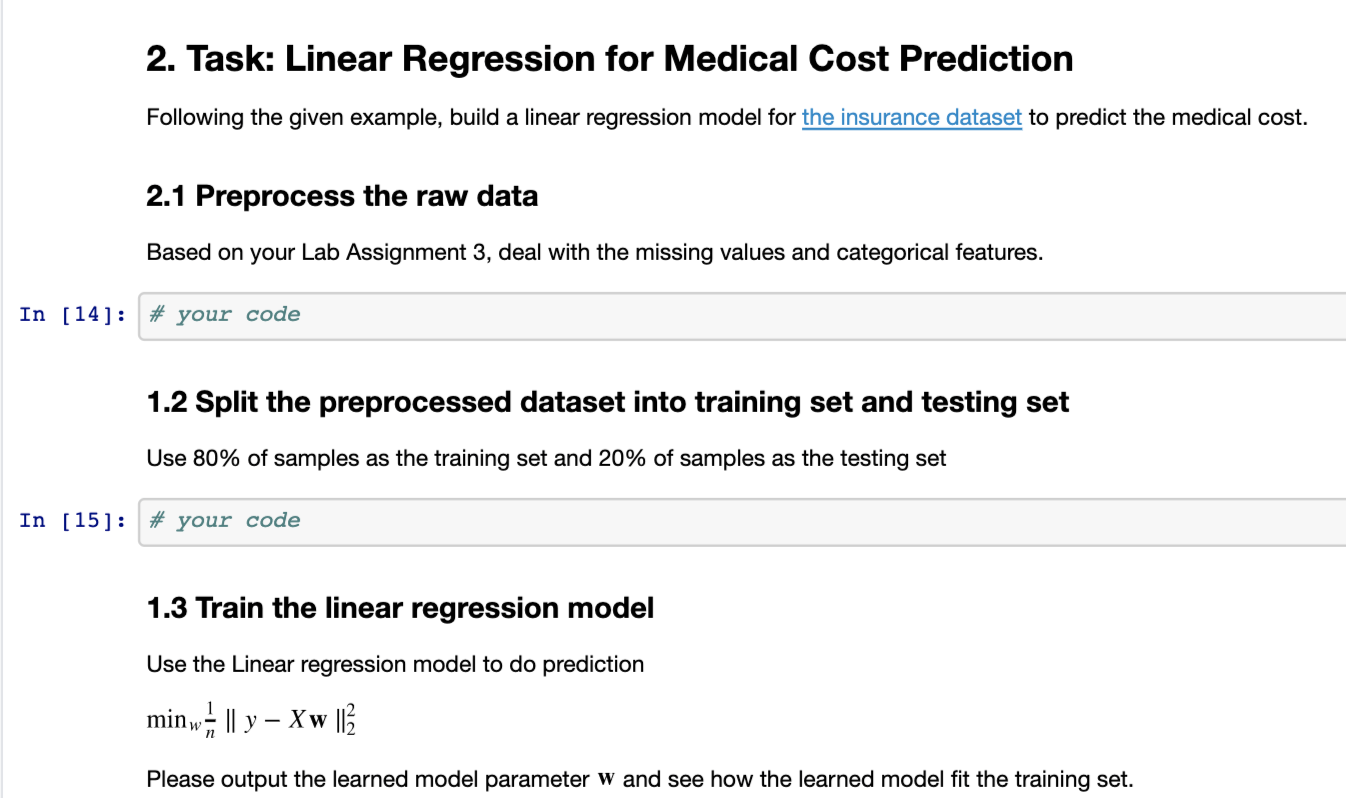This screenshot has width=1346, height=798.
Task: Click the text about Lab Assignment 3
Action: click(x=594, y=252)
